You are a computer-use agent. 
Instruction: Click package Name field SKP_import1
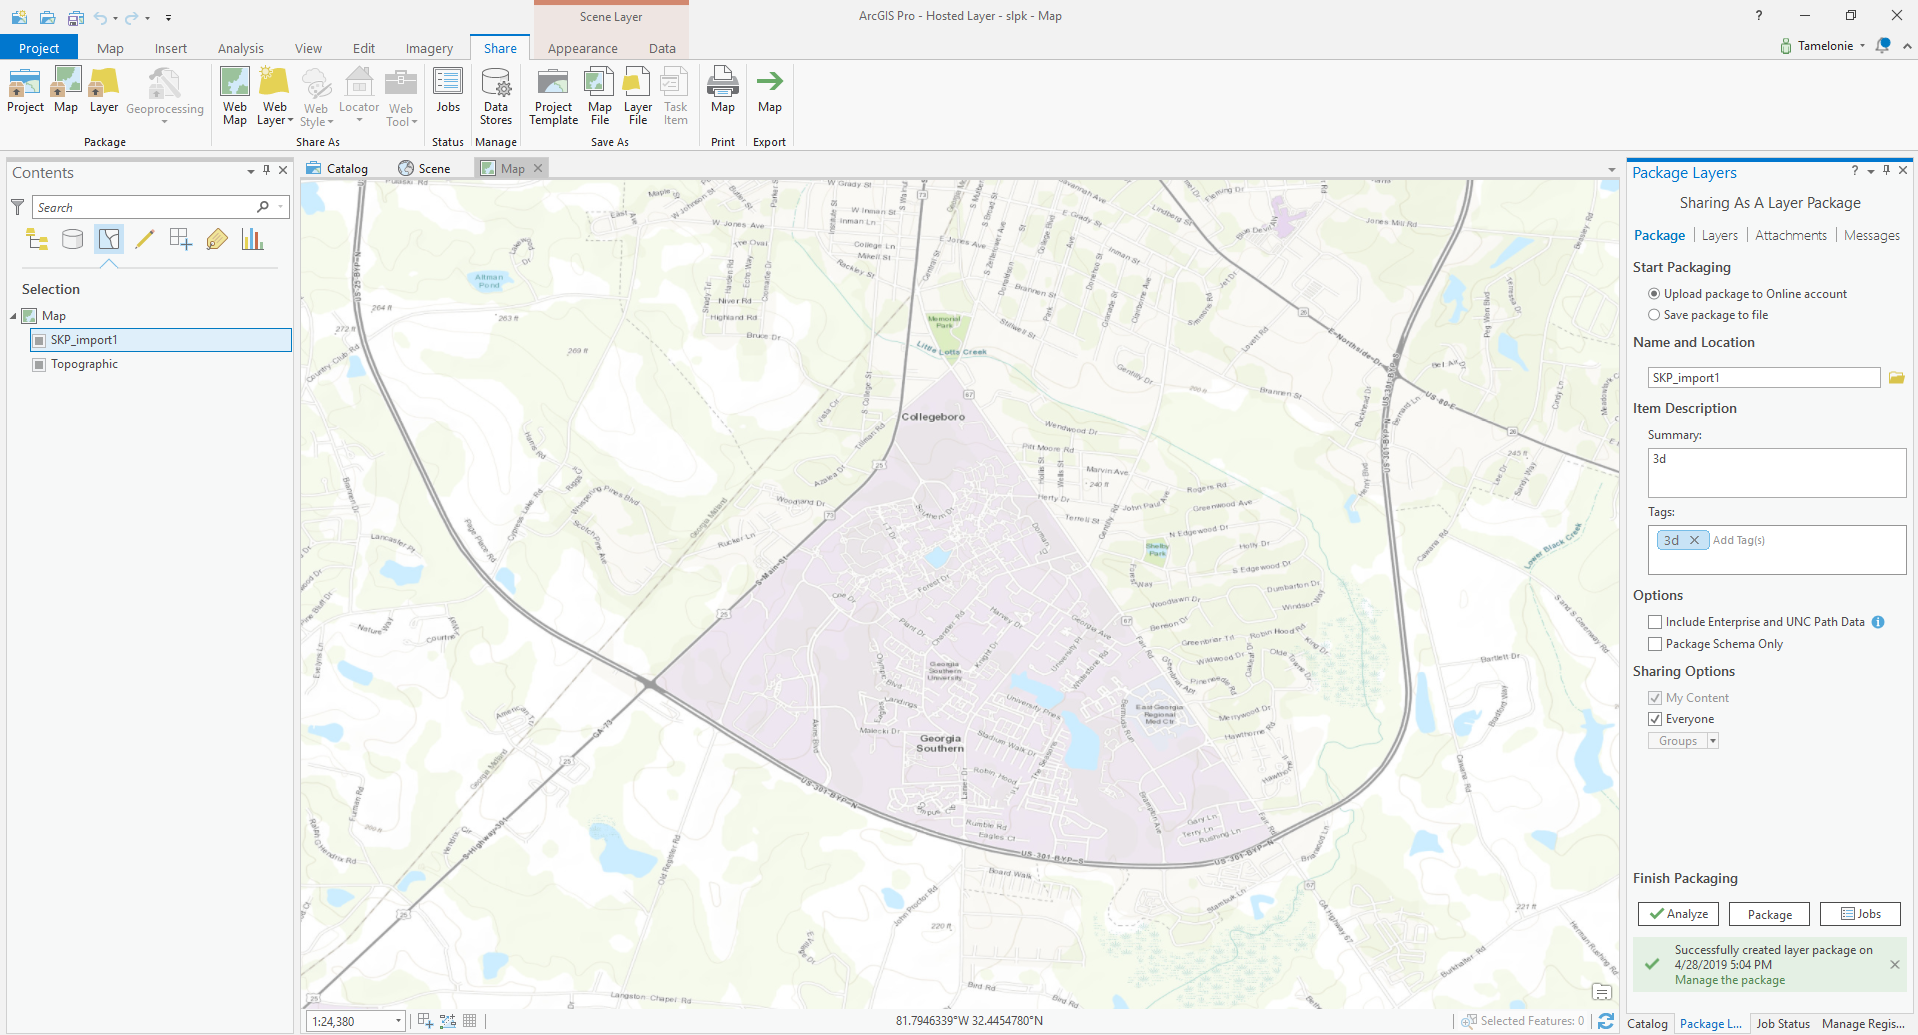(1764, 378)
